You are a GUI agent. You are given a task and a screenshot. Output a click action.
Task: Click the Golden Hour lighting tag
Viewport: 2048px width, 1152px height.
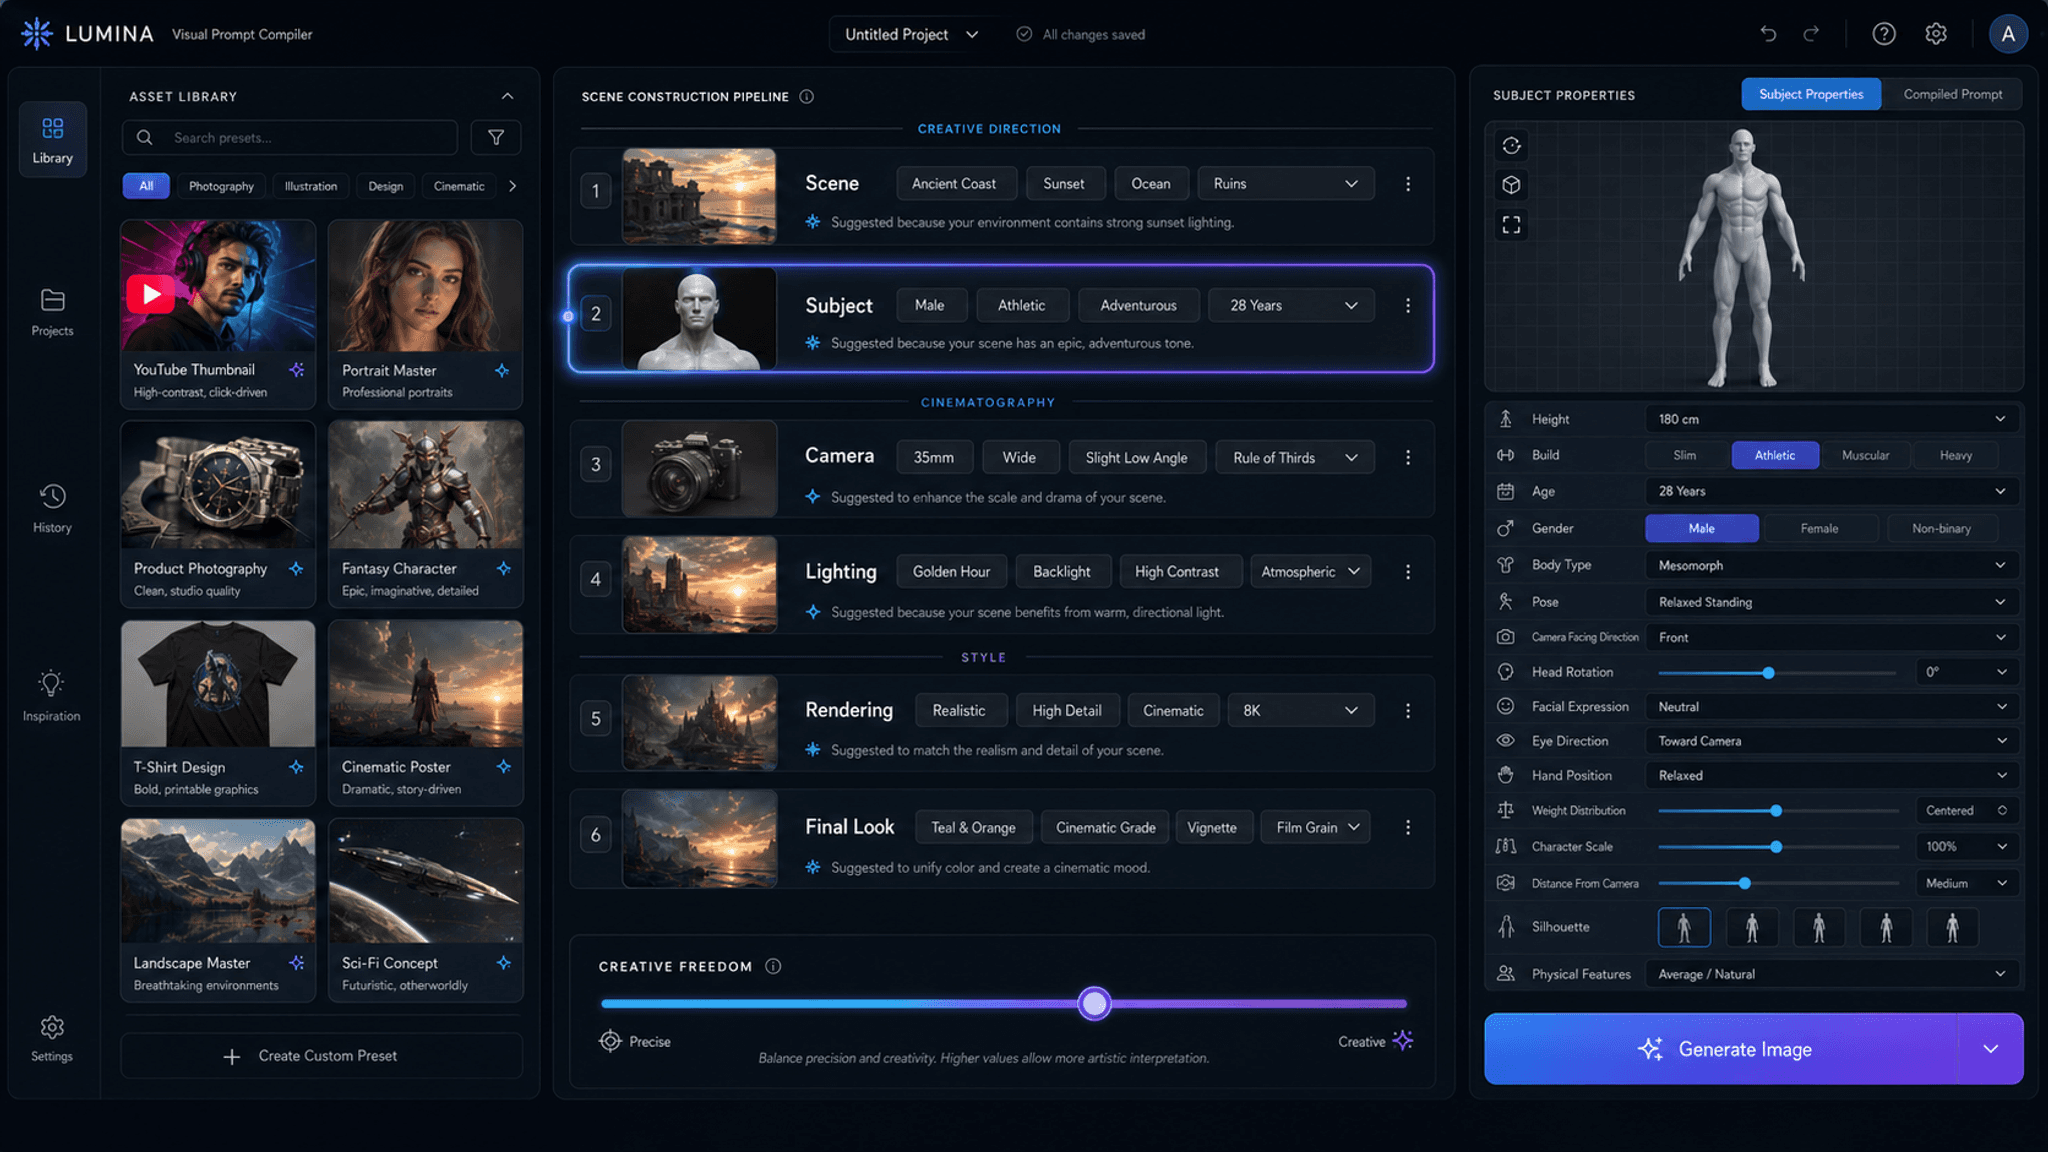[951, 572]
